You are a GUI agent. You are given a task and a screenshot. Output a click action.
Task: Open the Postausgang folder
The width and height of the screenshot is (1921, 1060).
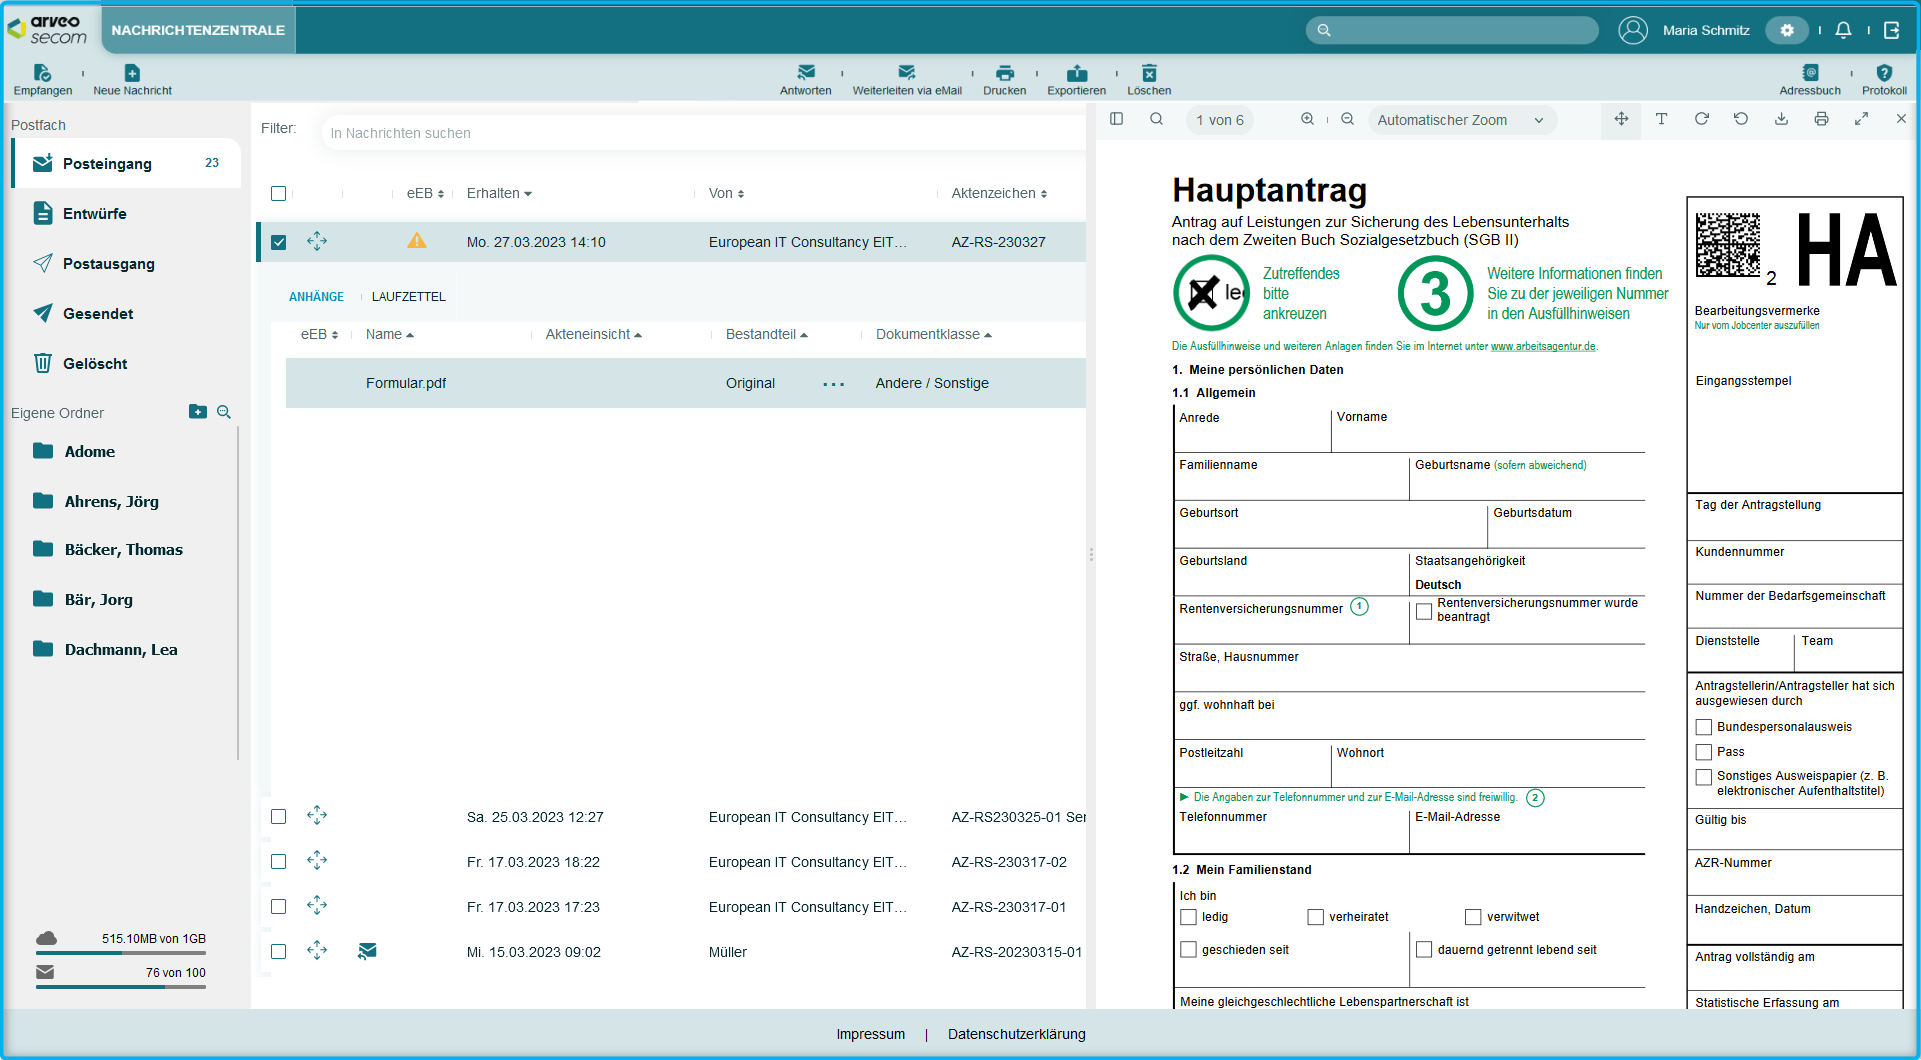tap(108, 264)
